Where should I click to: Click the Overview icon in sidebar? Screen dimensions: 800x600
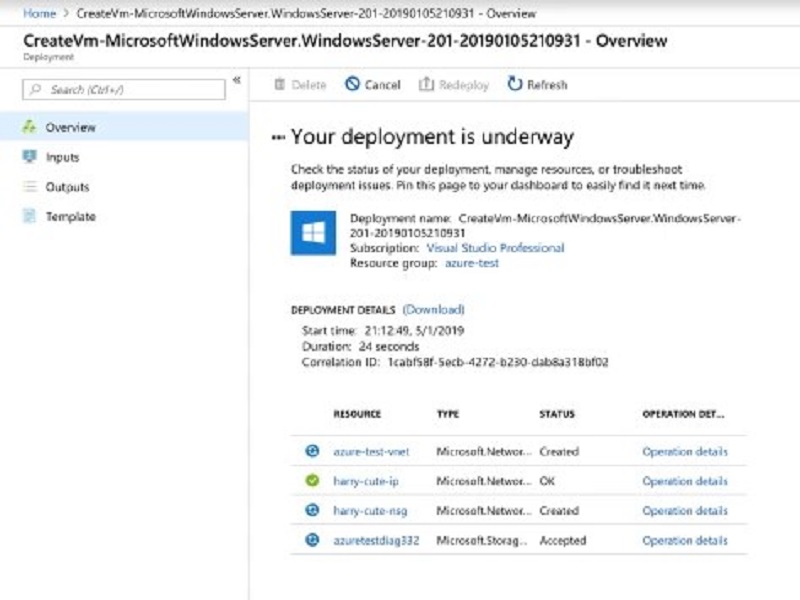point(30,127)
